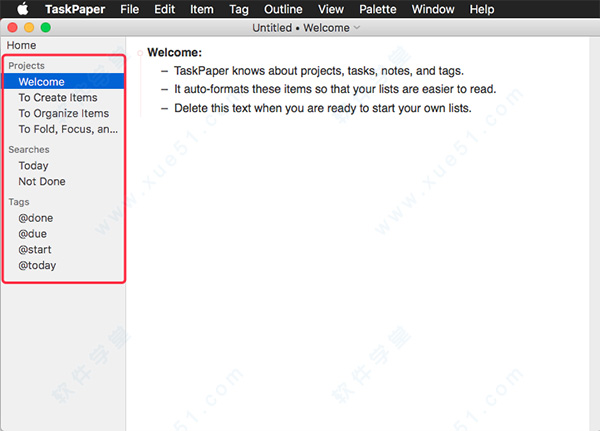
Task: Click the title bar document dropdown chevron
Action: [x=357, y=28]
